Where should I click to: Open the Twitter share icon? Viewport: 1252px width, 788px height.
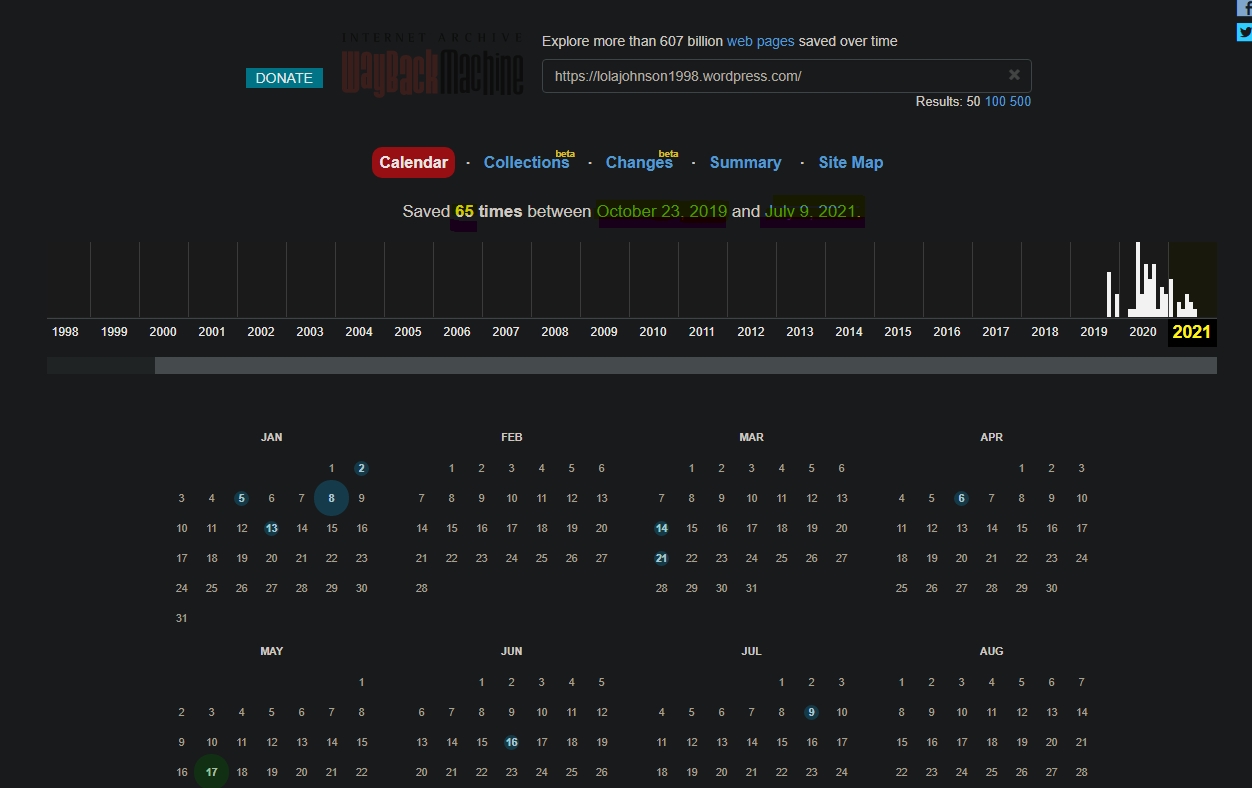(x=1244, y=32)
